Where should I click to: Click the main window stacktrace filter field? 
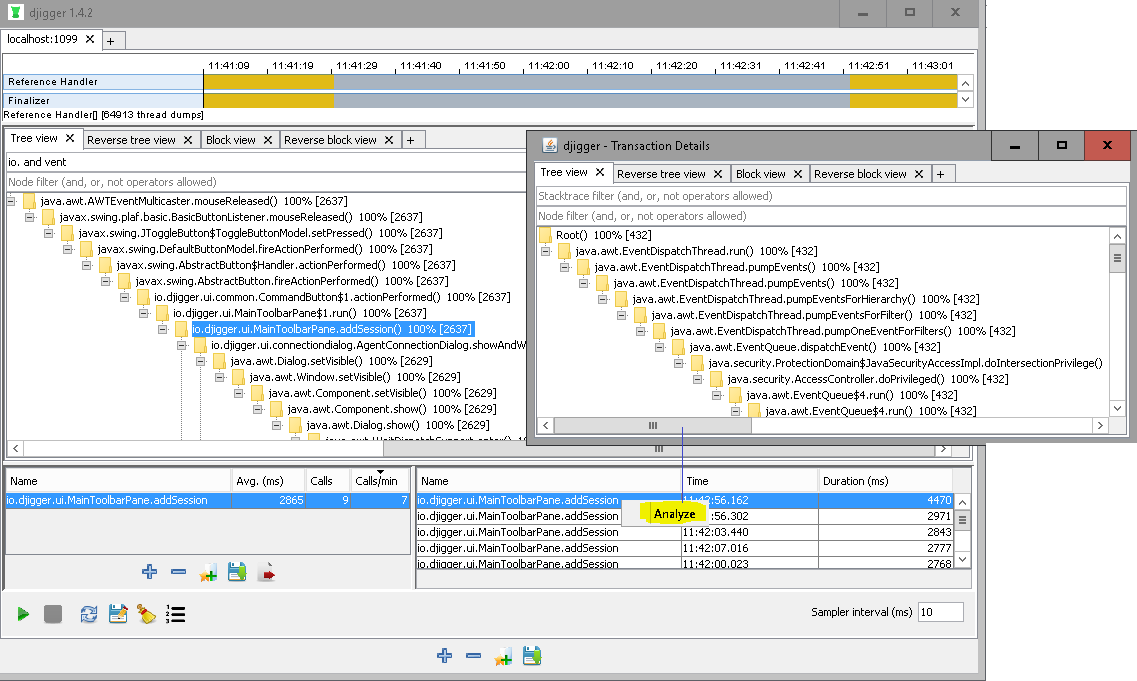[265, 162]
